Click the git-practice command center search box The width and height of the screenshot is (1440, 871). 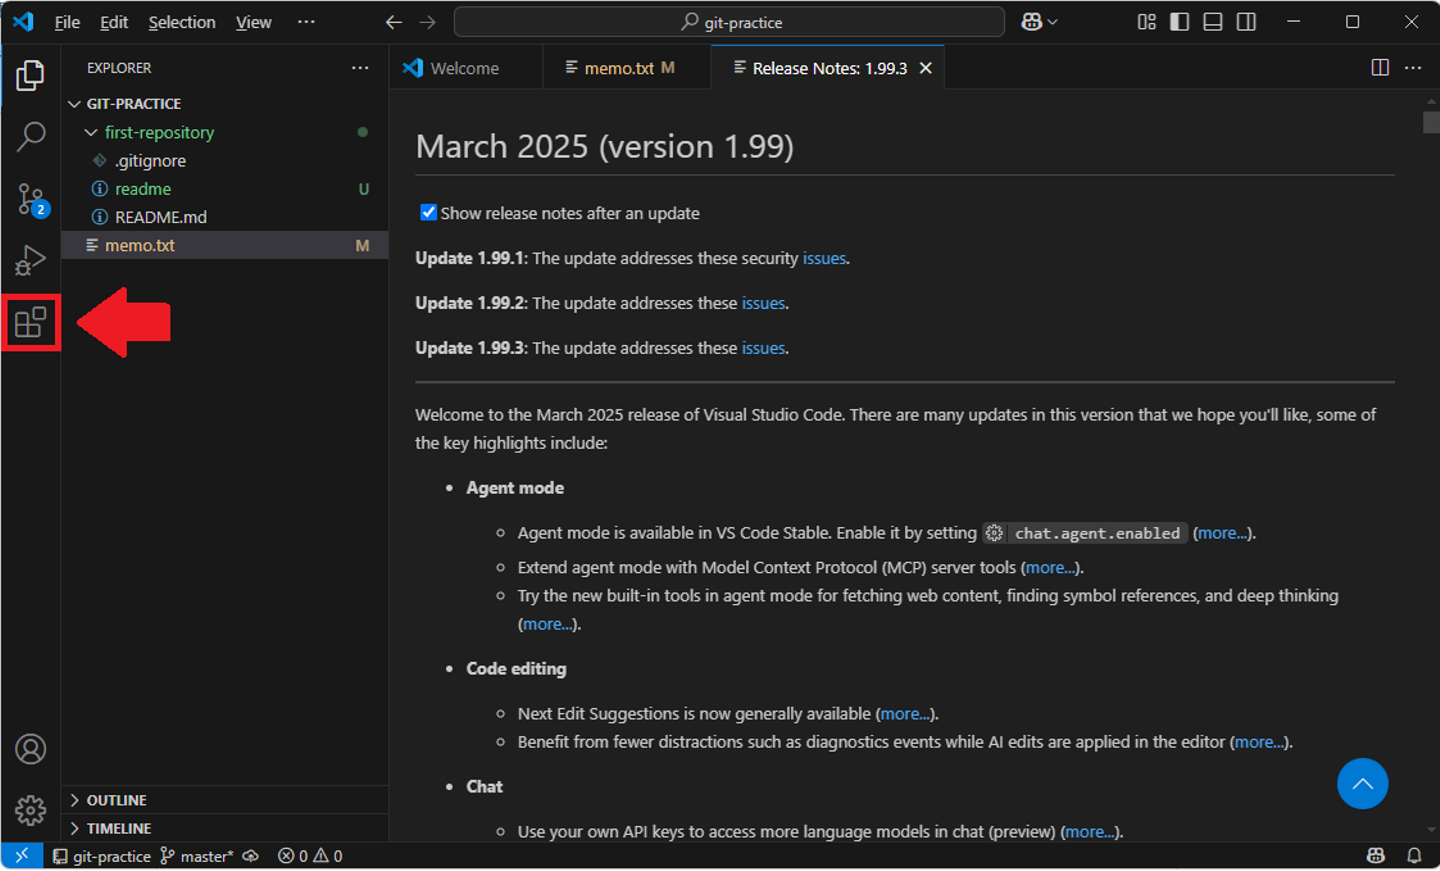pyautogui.click(x=729, y=22)
